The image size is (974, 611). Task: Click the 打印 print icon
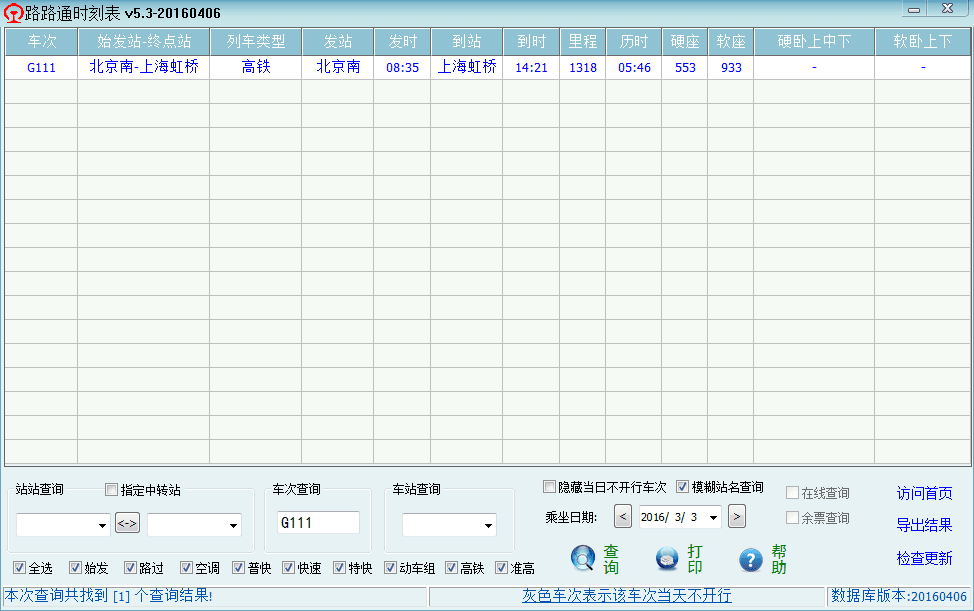(x=667, y=559)
